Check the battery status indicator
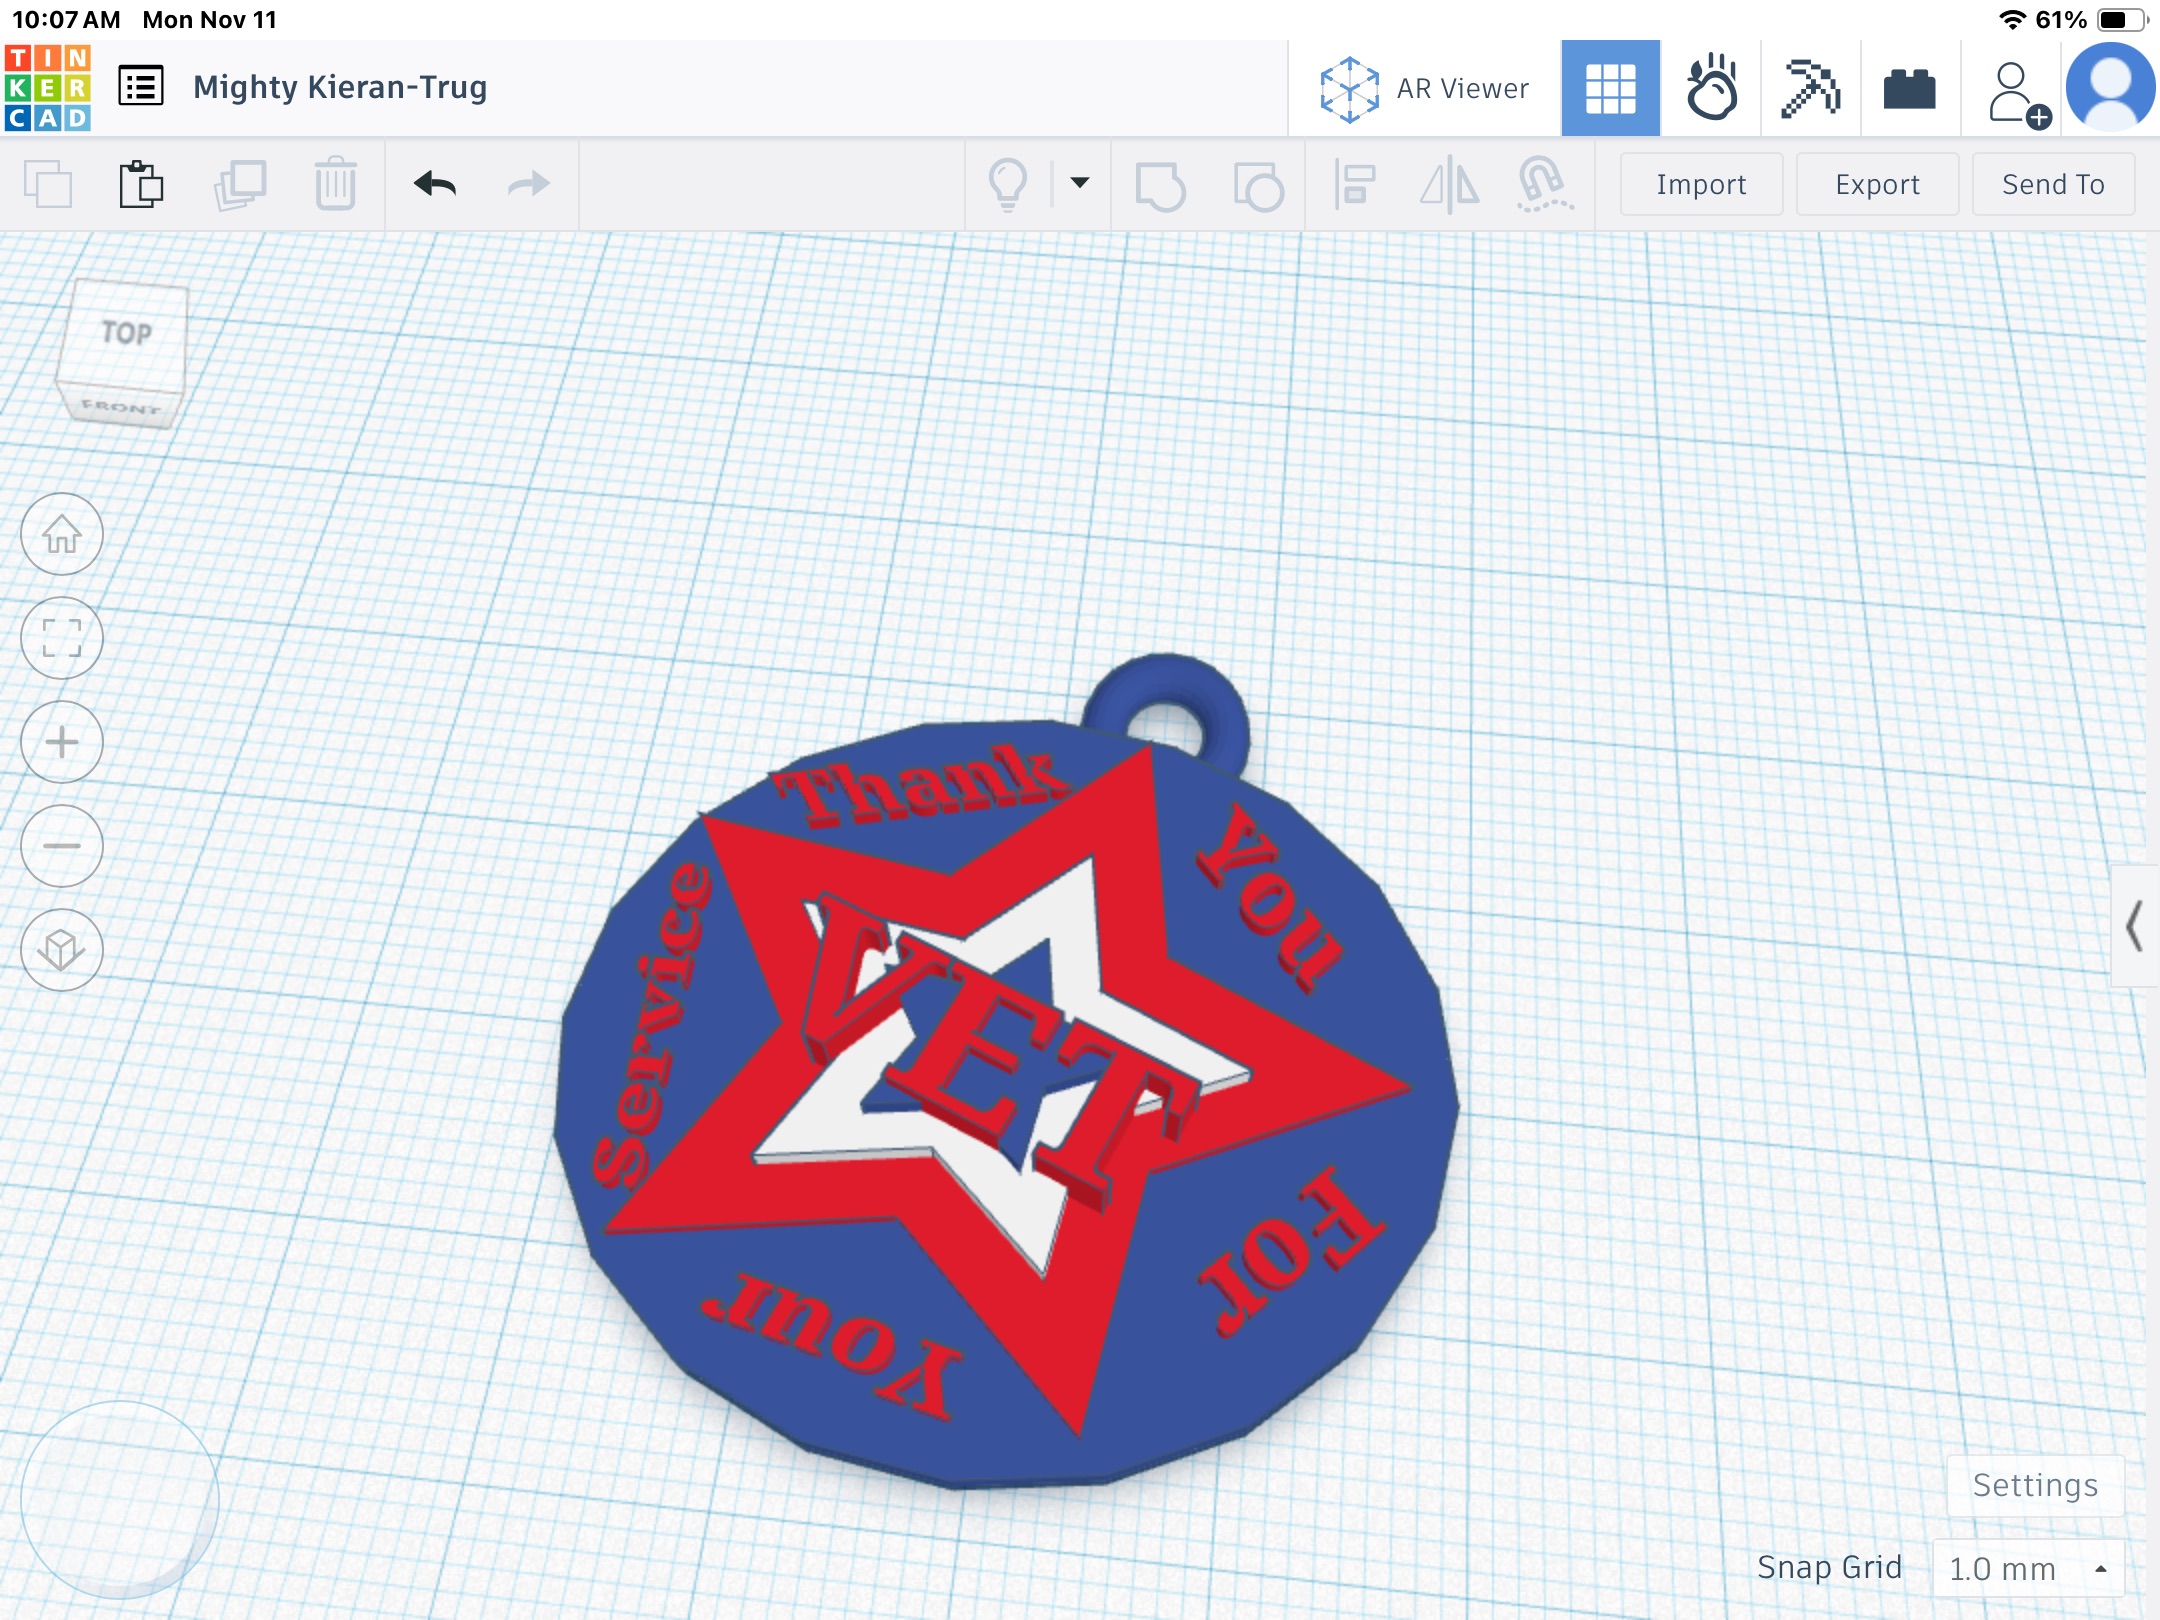 tap(2122, 20)
